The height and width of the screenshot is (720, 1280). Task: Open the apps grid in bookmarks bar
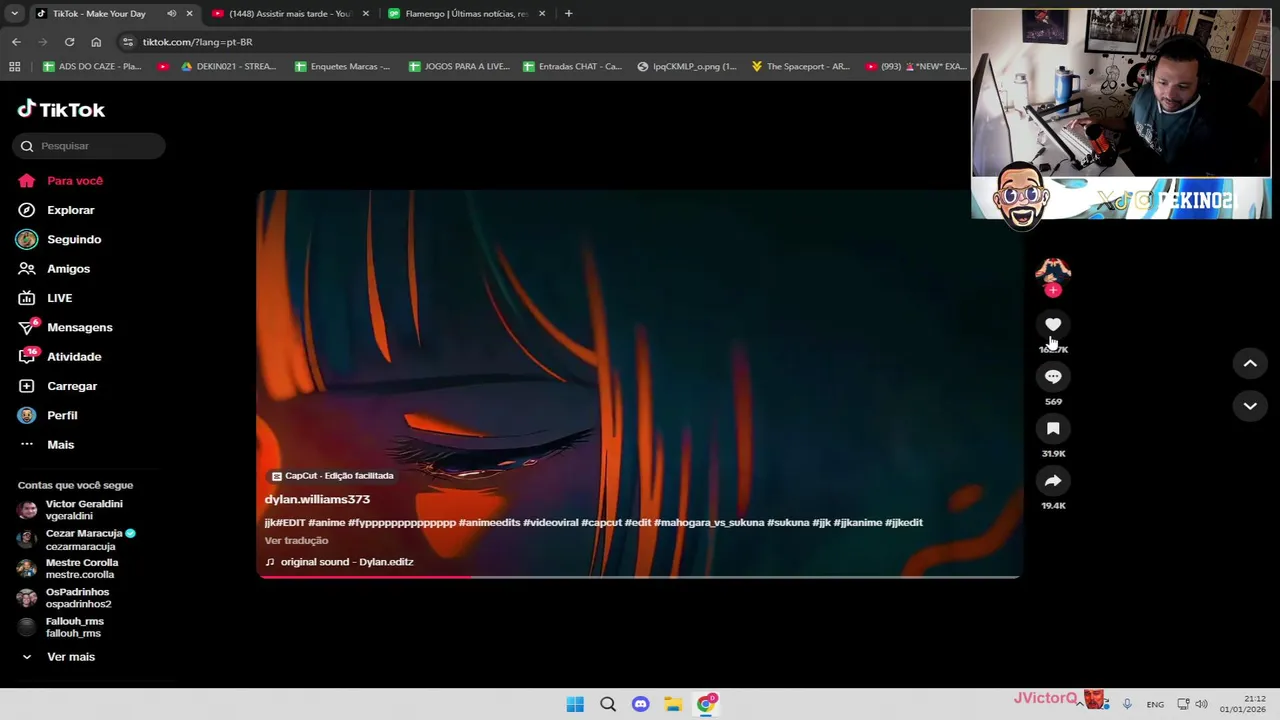coord(14,66)
